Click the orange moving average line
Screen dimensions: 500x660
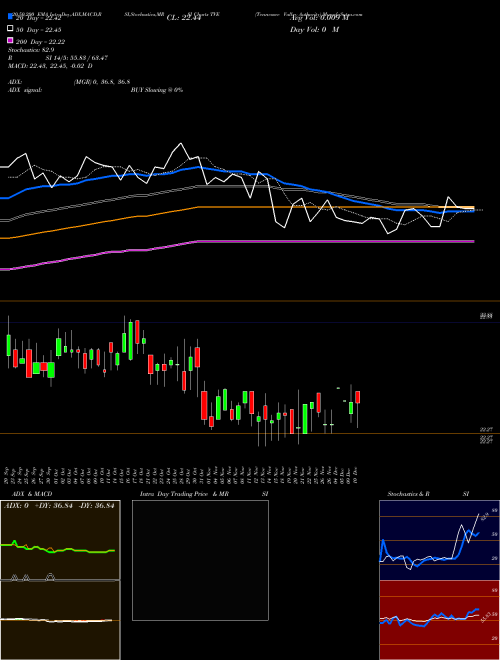tap(237, 207)
